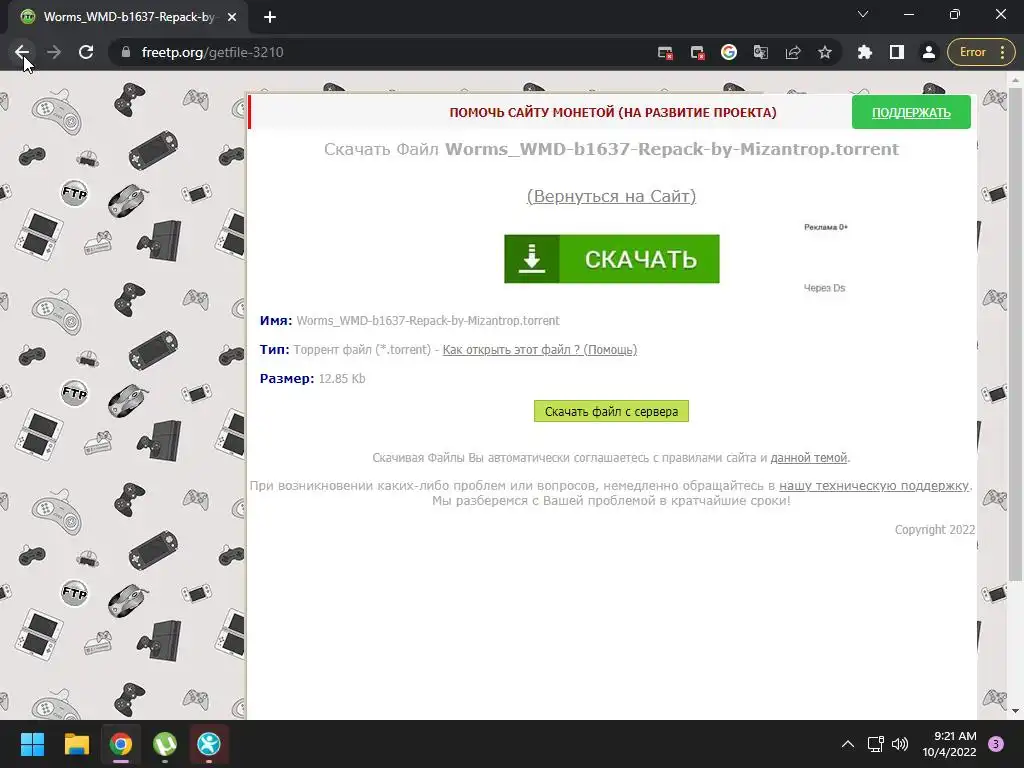Click the Copyright 2022 text
This screenshot has height=768, width=1024.
[x=935, y=530]
